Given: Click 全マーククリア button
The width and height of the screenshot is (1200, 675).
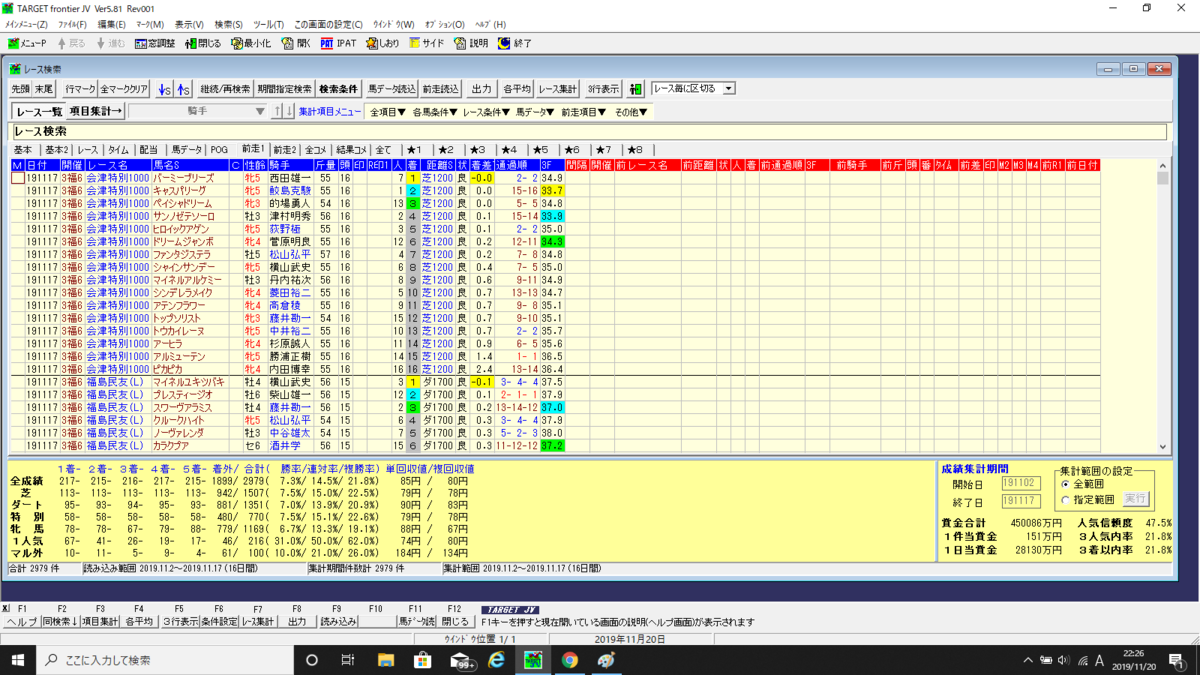Looking at the screenshot, I should coord(125,89).
